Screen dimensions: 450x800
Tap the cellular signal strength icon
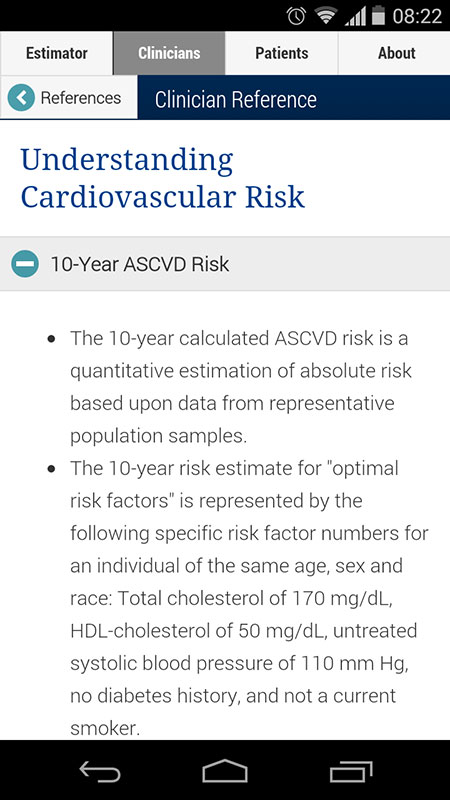click(356, 16)
